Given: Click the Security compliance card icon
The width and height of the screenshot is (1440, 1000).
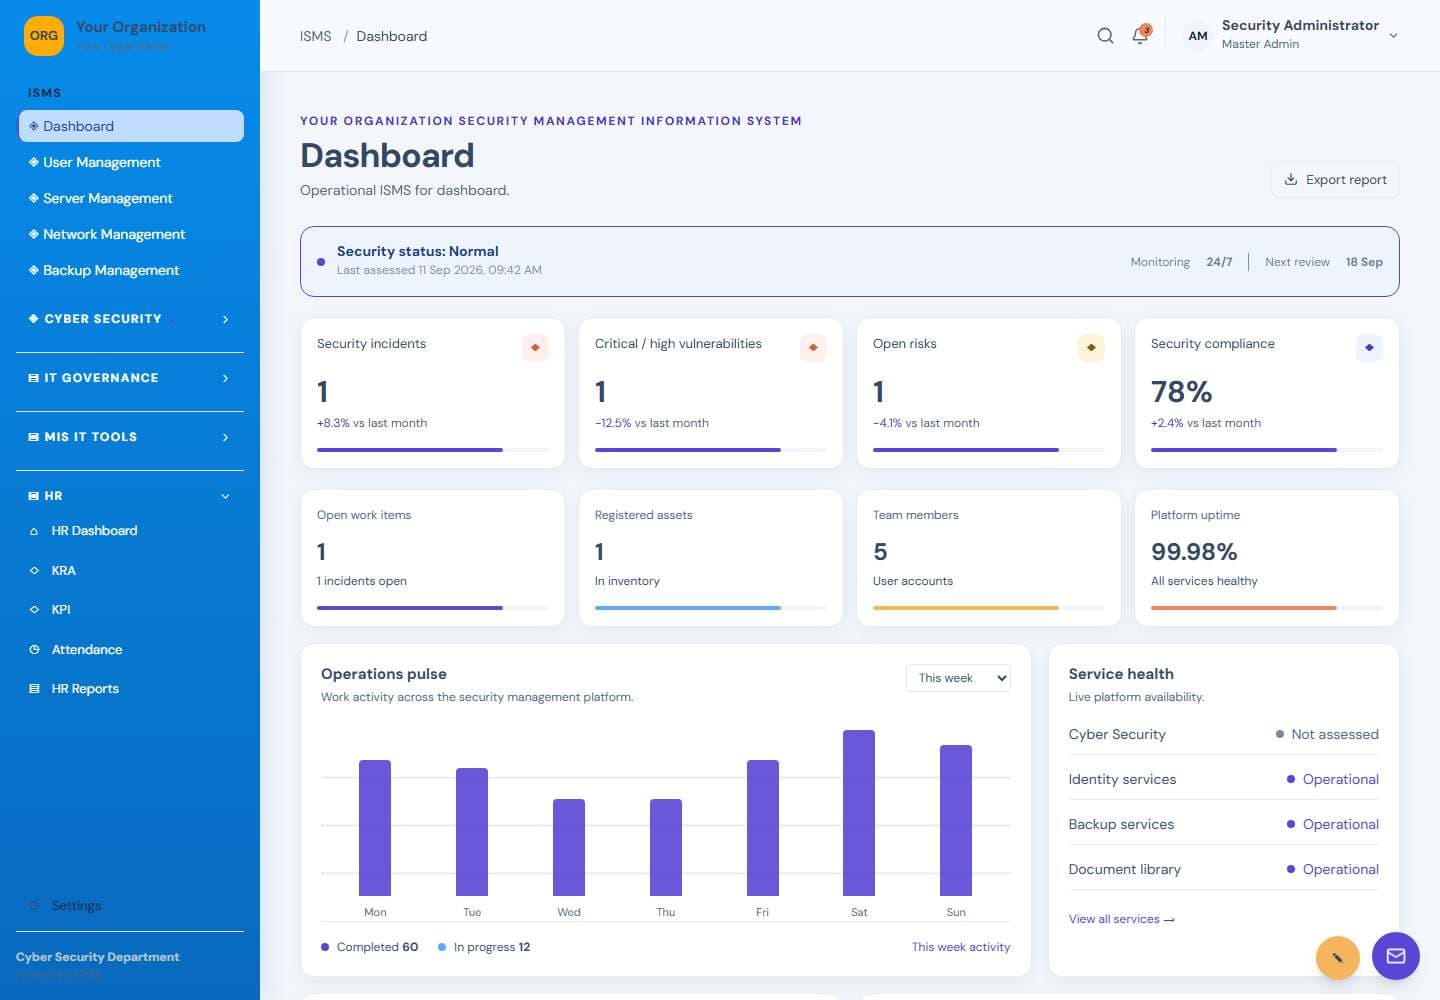Looking at the screenshot, I should pos(1369,348).
